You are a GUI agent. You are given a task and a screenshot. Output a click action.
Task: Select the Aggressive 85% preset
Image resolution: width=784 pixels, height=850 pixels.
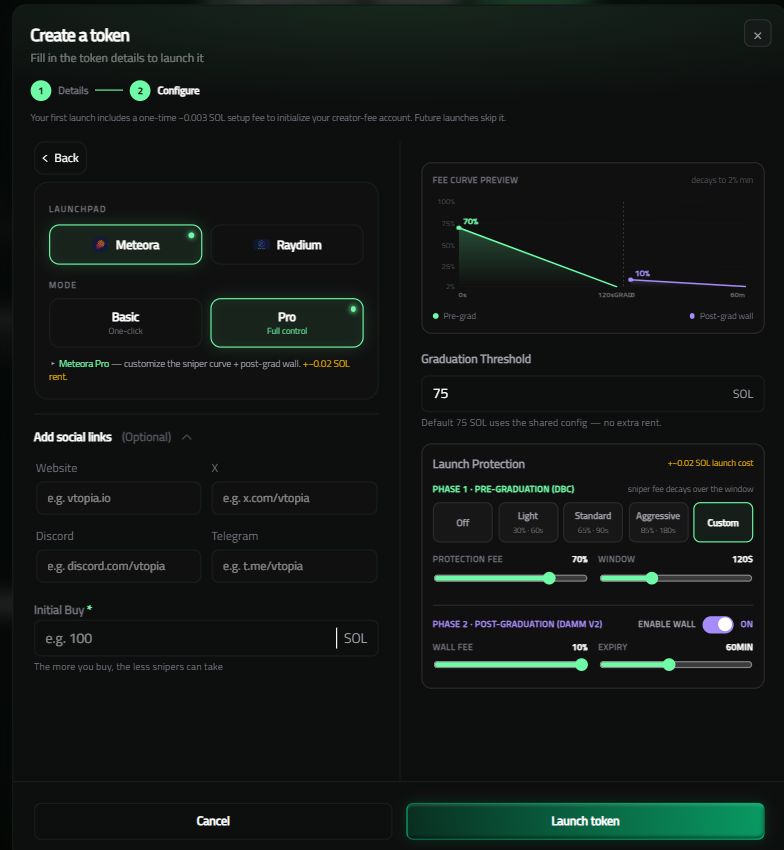[658, 523]
